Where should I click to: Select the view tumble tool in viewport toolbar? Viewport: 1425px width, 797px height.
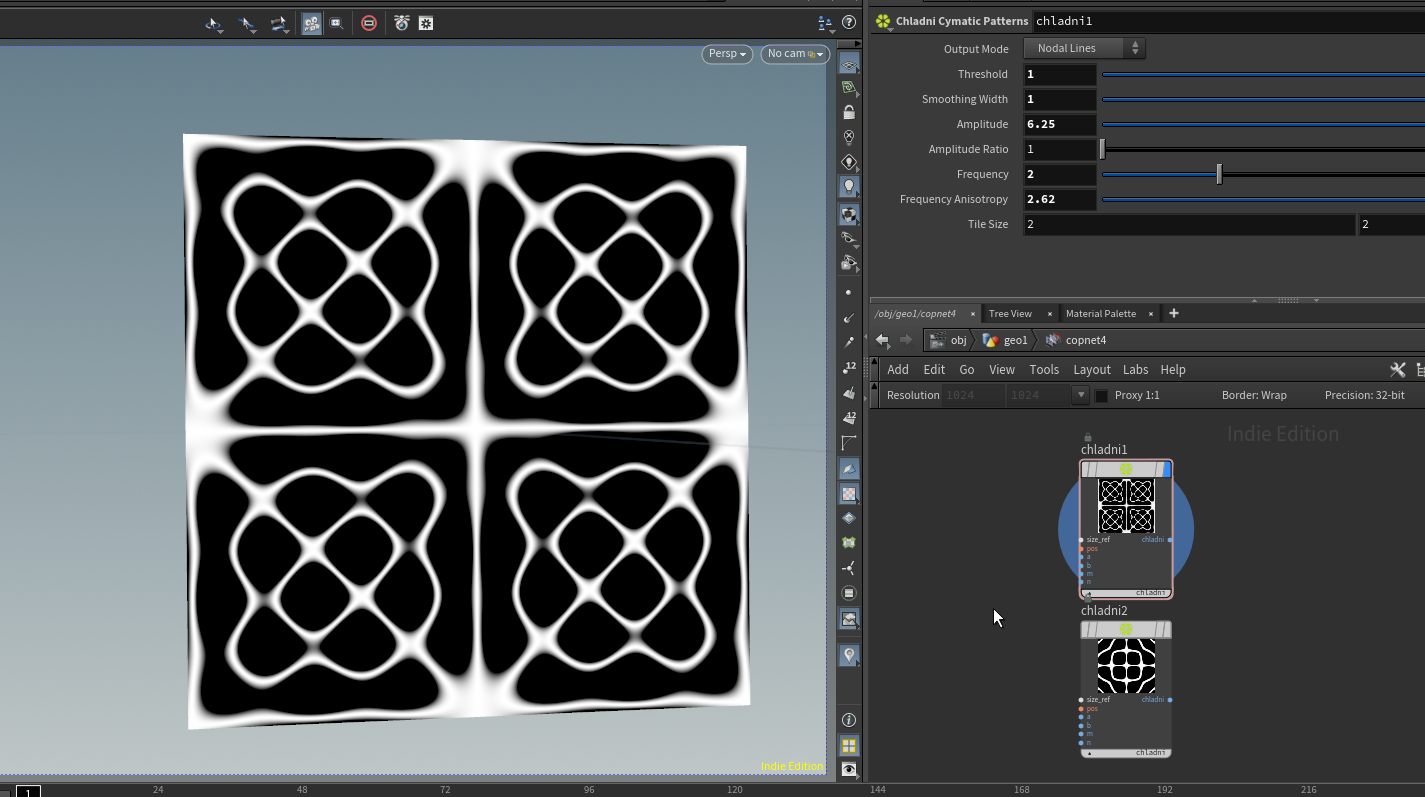[x=213, y=23]
